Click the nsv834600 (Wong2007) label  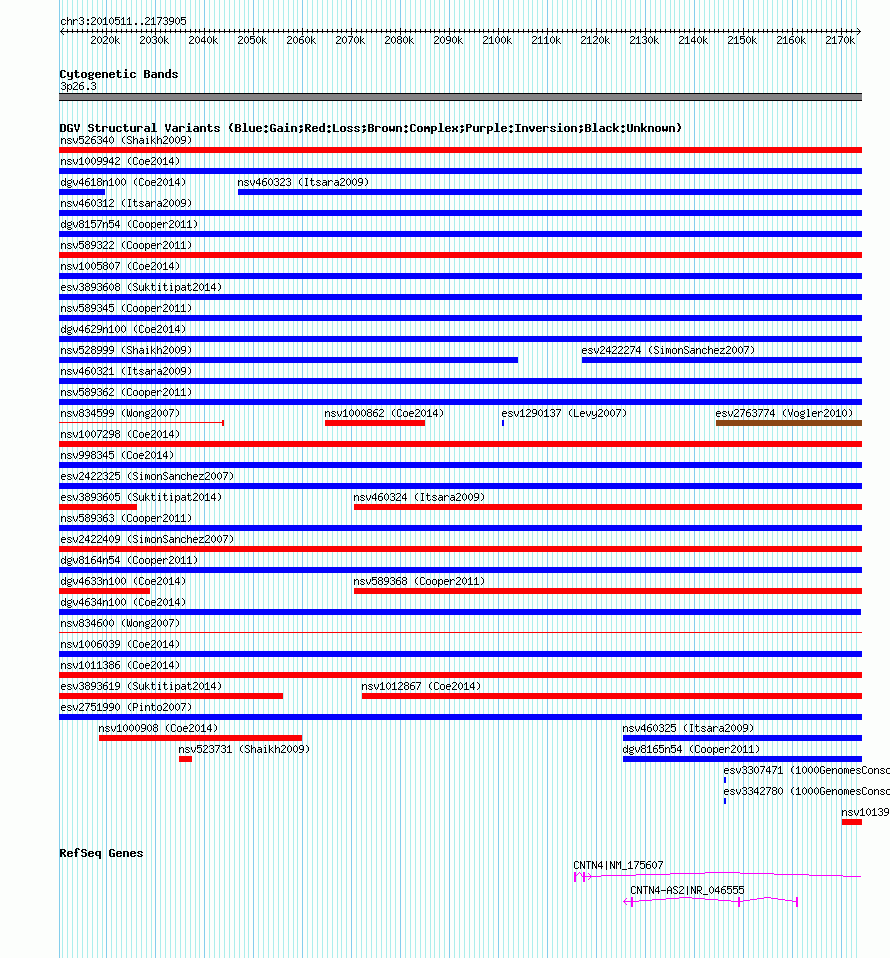click(x=120, y=623)
